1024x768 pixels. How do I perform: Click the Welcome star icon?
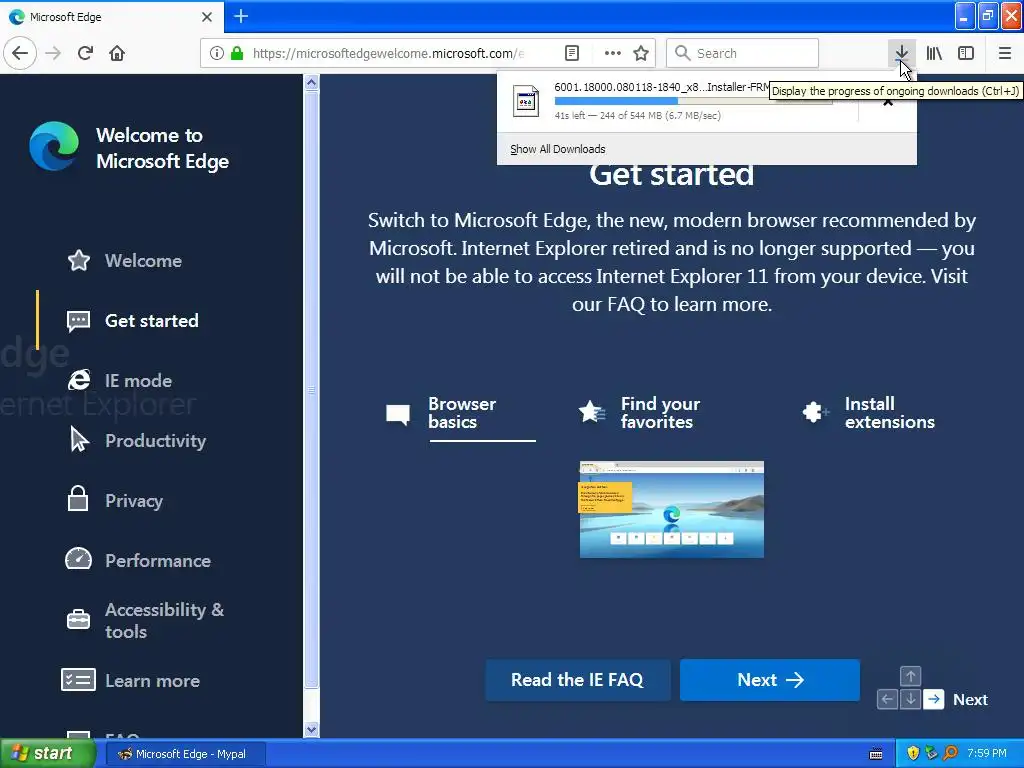(x=78, y=261)
